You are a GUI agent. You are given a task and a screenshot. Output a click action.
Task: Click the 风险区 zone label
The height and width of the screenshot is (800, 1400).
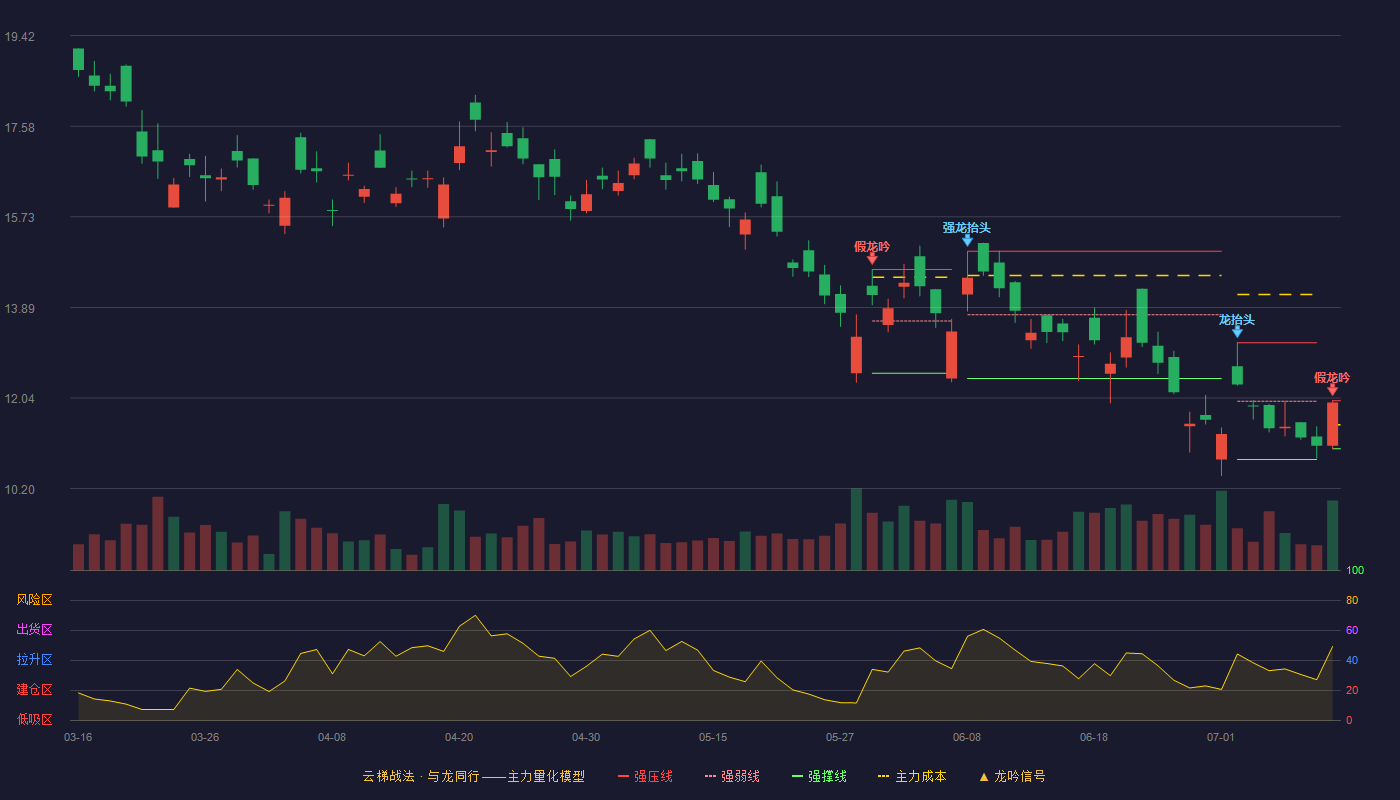[x=34, y=600]
